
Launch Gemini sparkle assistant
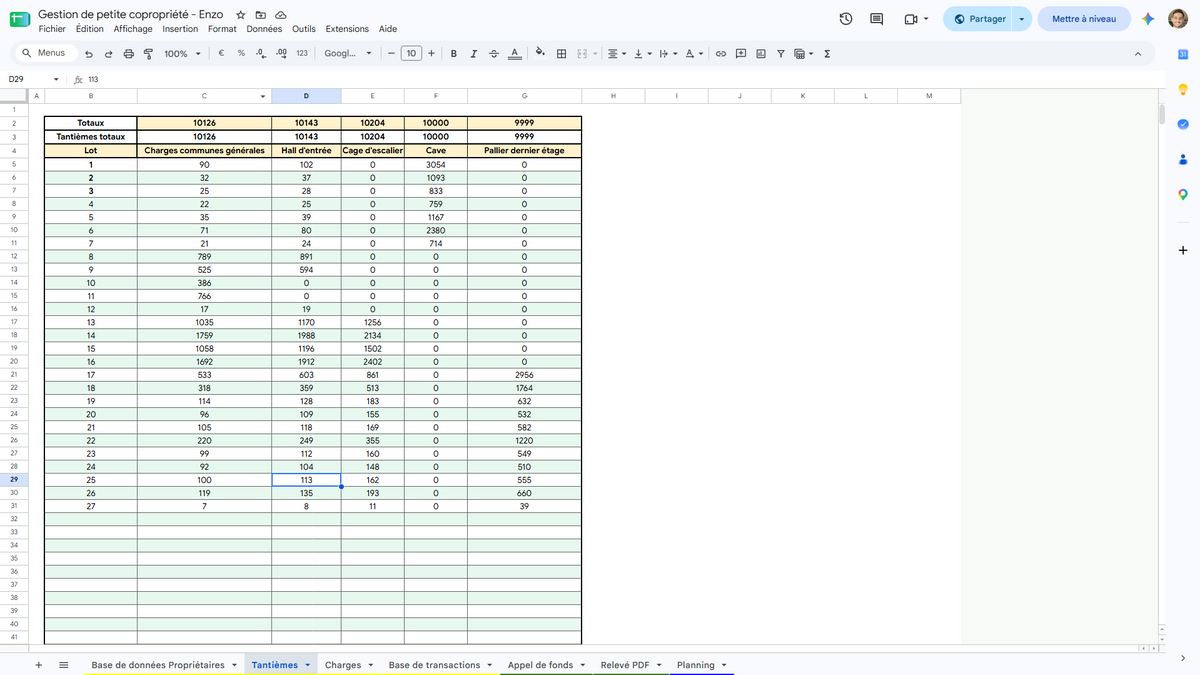[x=1149, y=19]
